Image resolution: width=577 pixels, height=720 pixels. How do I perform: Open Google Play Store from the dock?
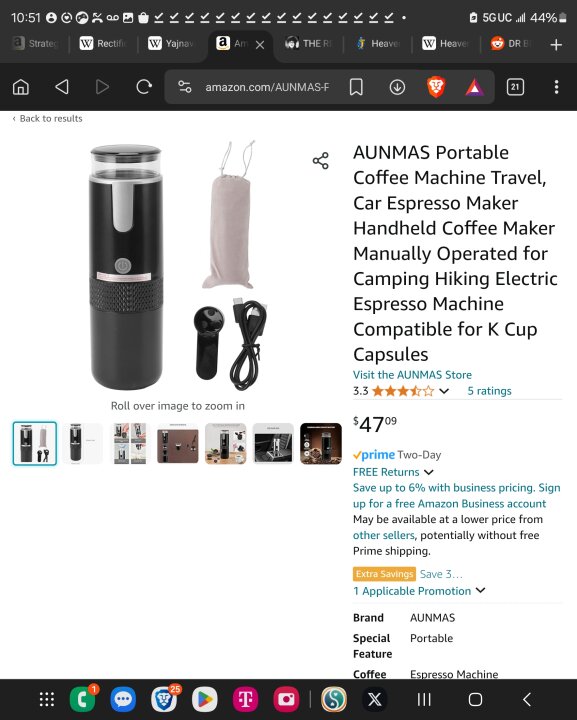point(205,699)
